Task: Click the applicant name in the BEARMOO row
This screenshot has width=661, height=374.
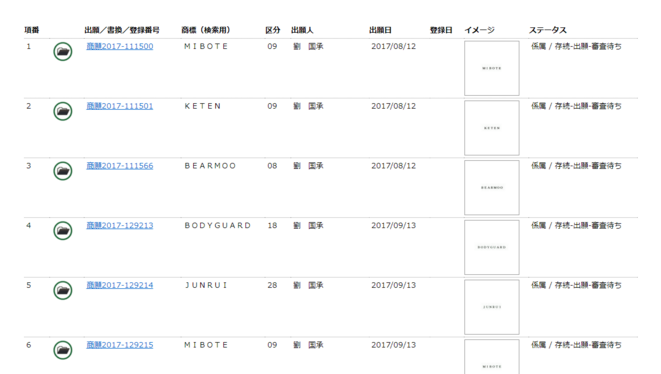Action: [308, 166]
